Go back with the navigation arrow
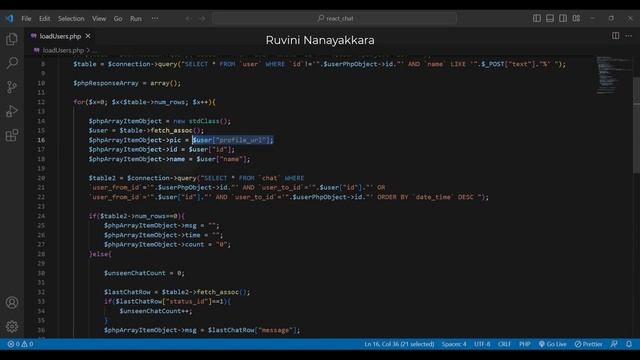The height and width of the screenshot is (360, 640). (189, 18)
